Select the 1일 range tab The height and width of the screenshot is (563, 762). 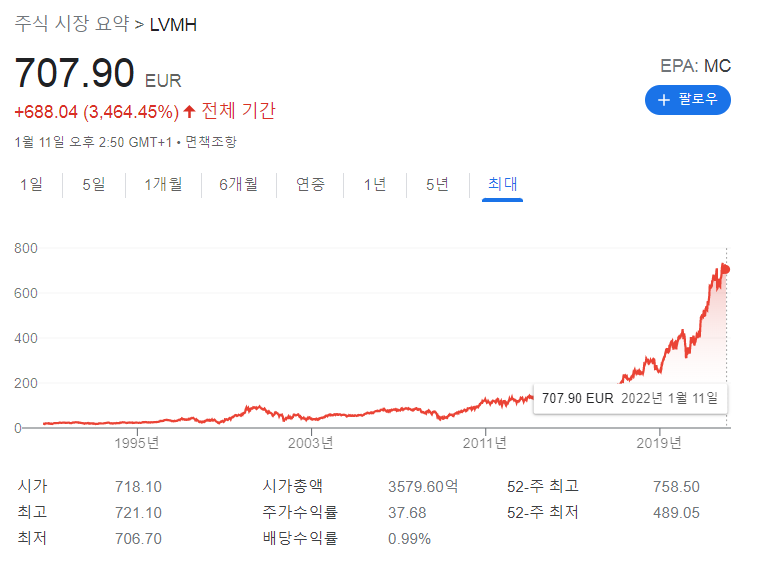coord(32,185)
